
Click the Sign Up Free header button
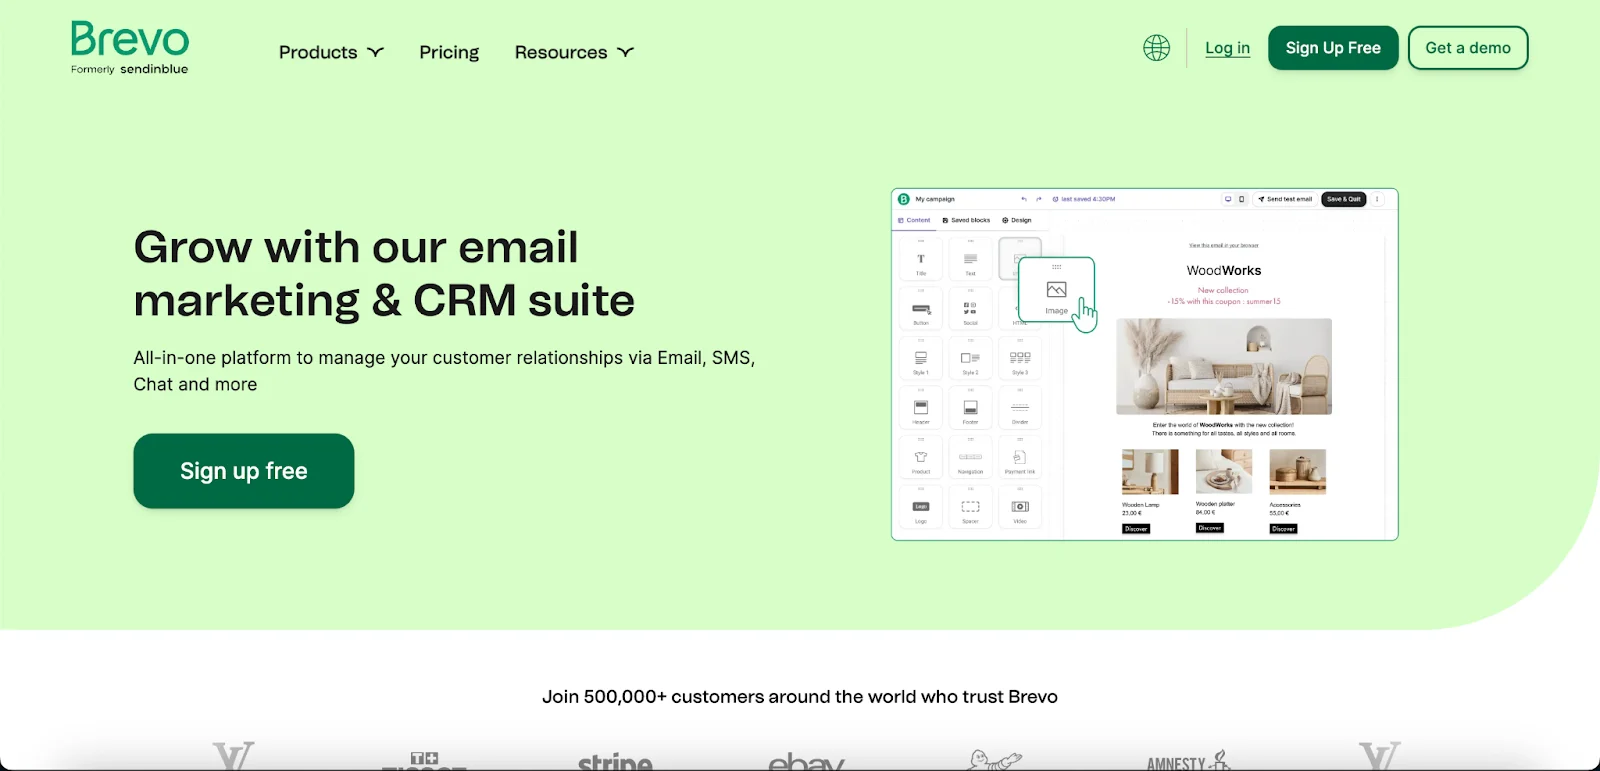(1333, 48)
